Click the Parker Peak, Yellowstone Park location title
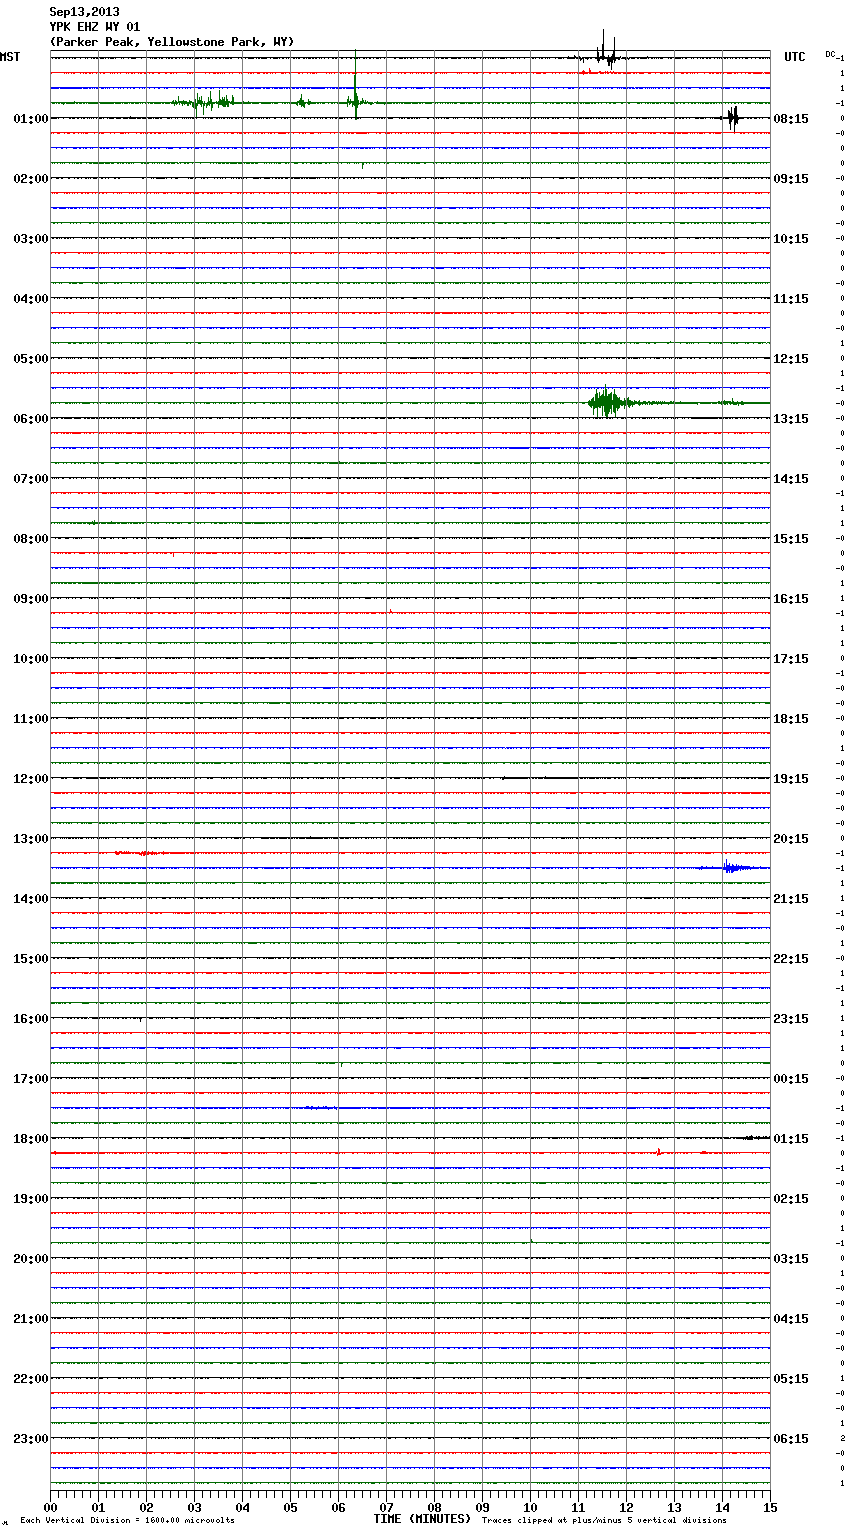The image size is (850, 1534). [172, 42]
